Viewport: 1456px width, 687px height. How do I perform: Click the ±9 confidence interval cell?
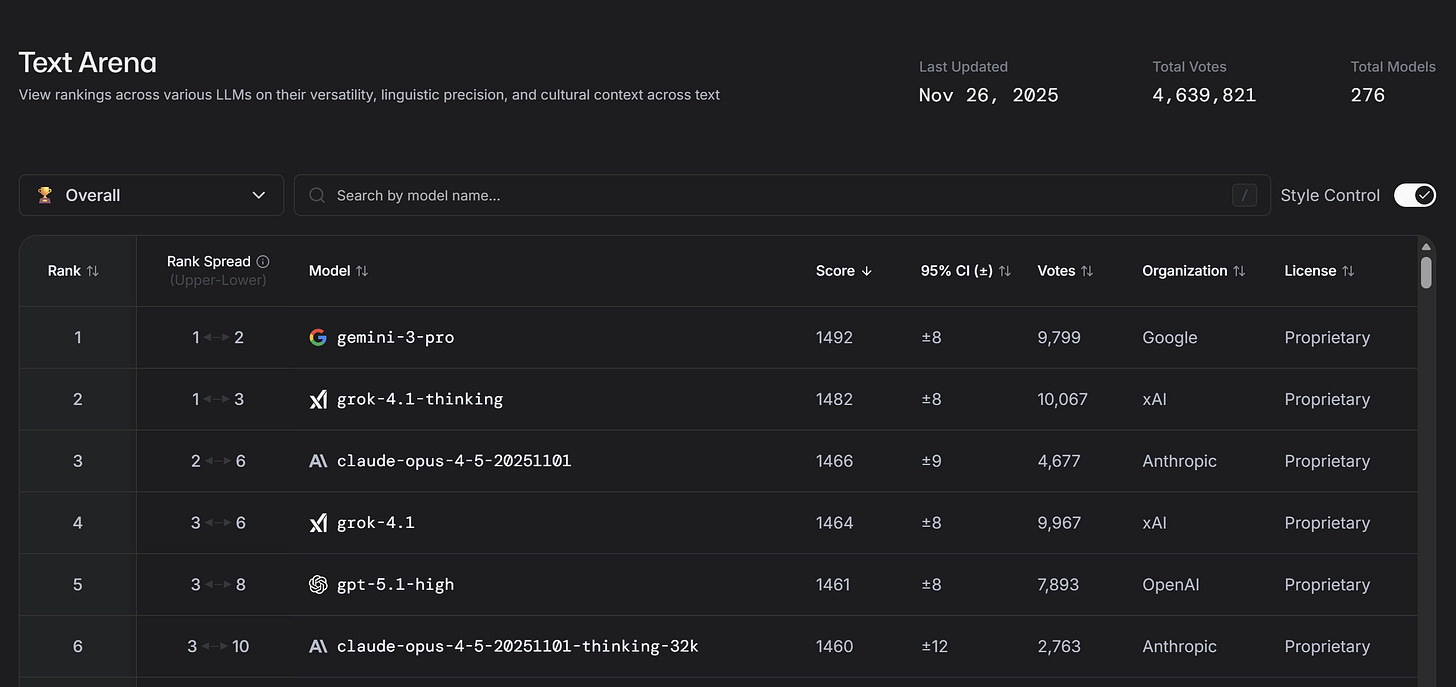coord(931,461)
